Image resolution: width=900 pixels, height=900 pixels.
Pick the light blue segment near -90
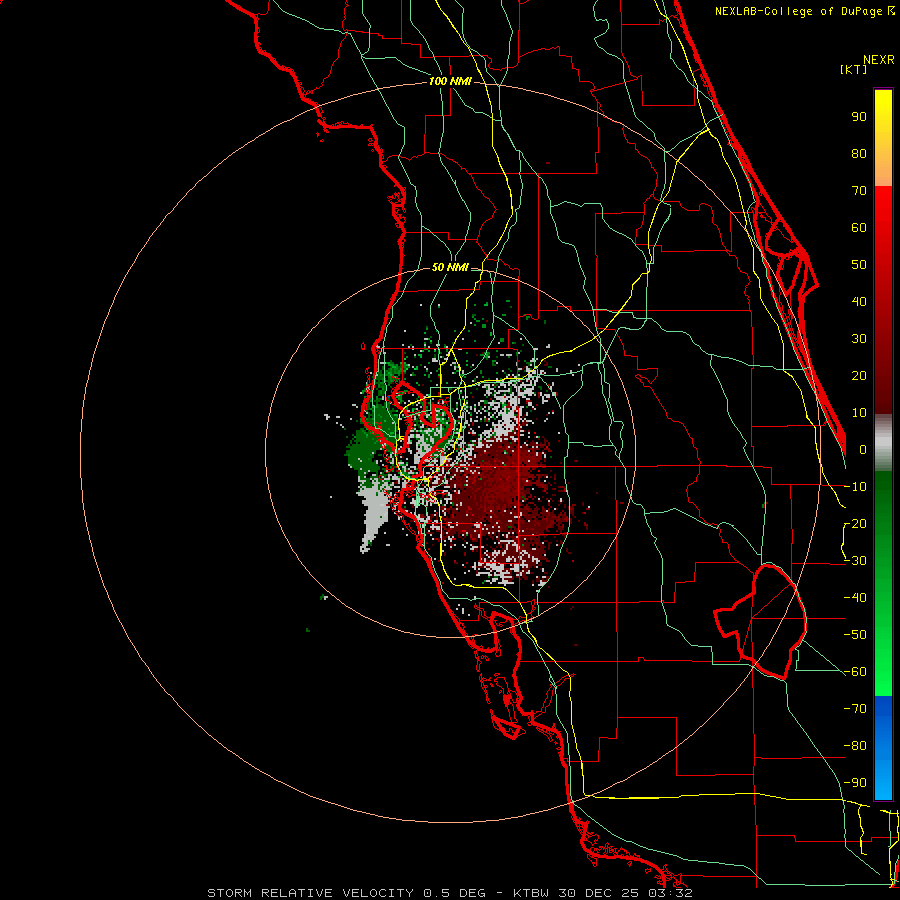[883, 781]
